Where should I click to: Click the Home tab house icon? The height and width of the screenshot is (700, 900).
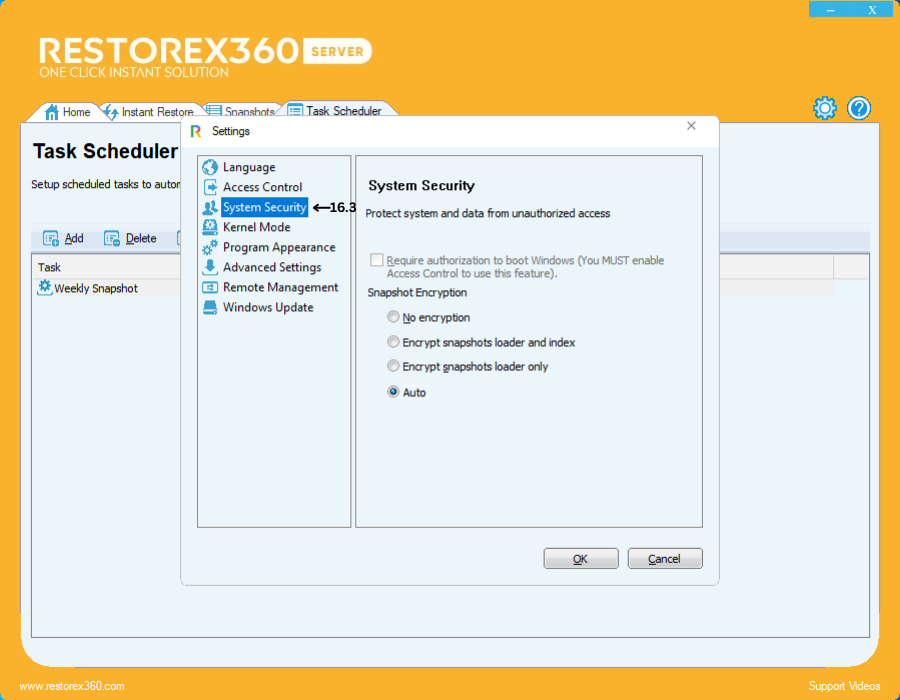point(52,112)
